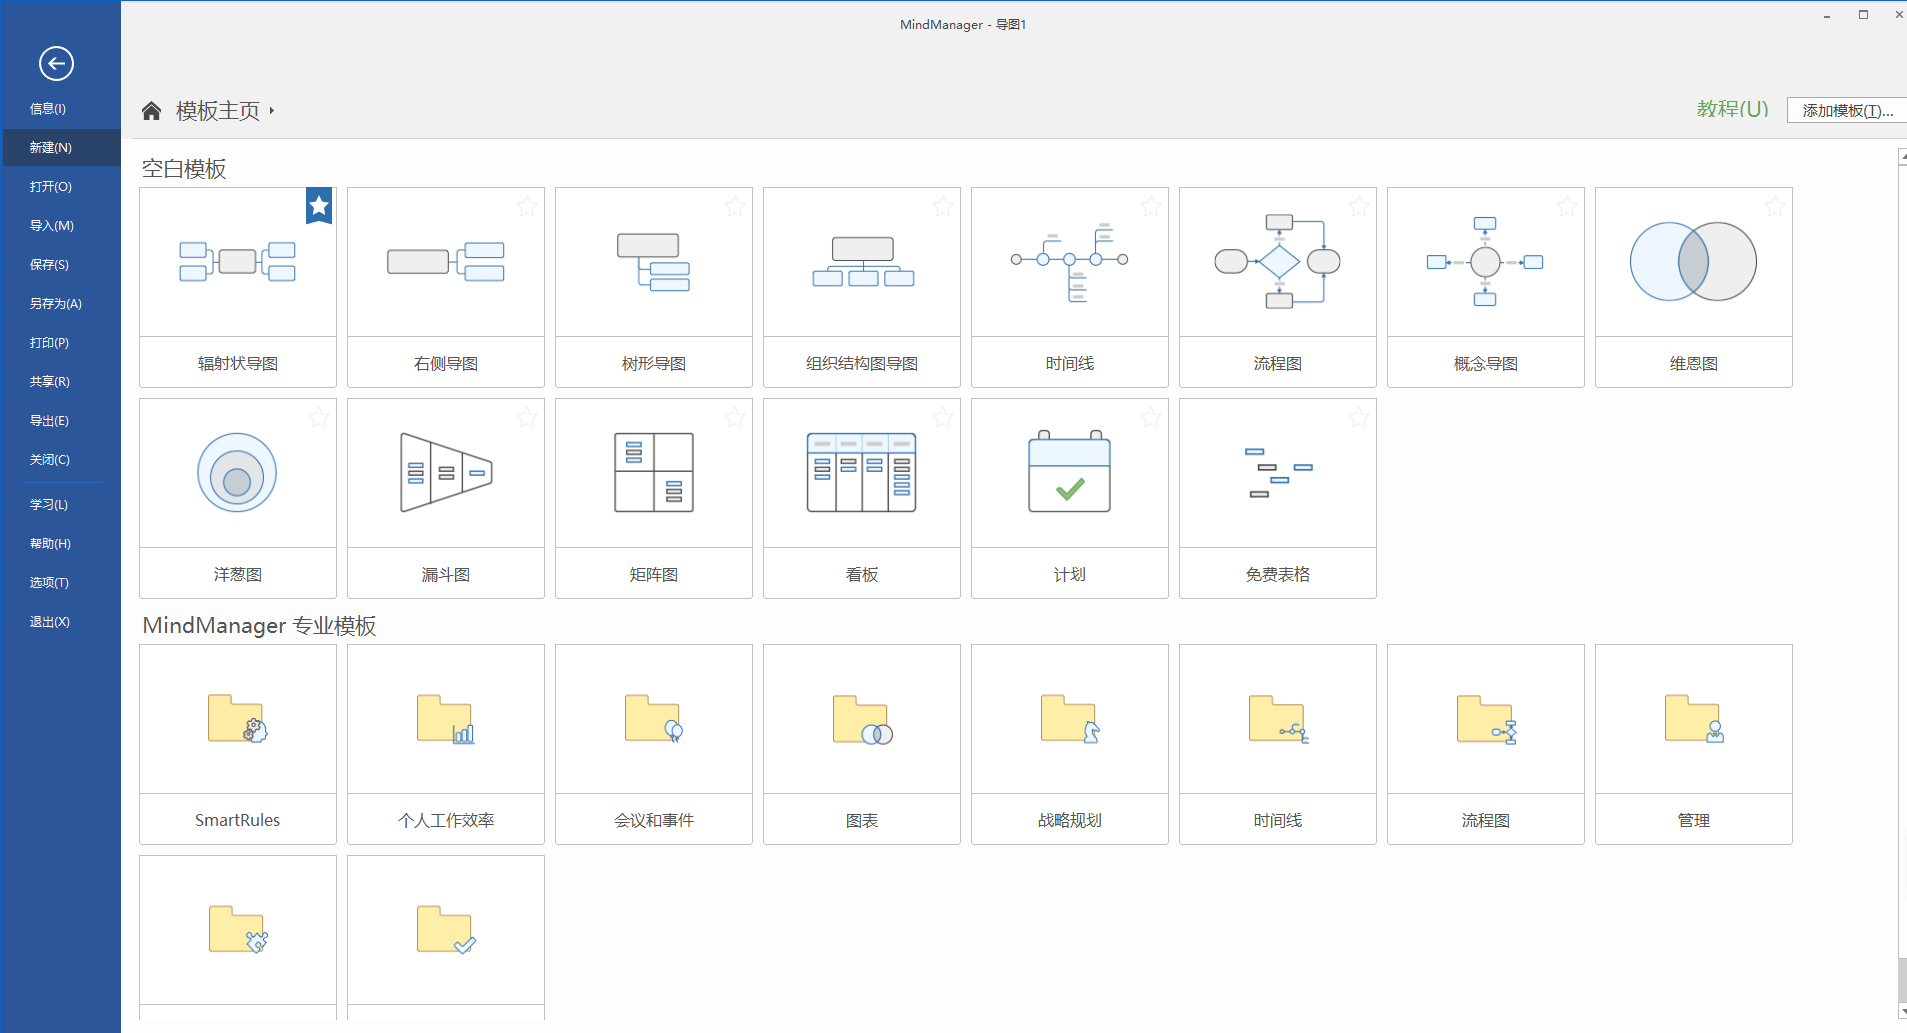Favorite the 计划 template star
This screenshot has height=1033, width=1907.
pos(1151,418)
